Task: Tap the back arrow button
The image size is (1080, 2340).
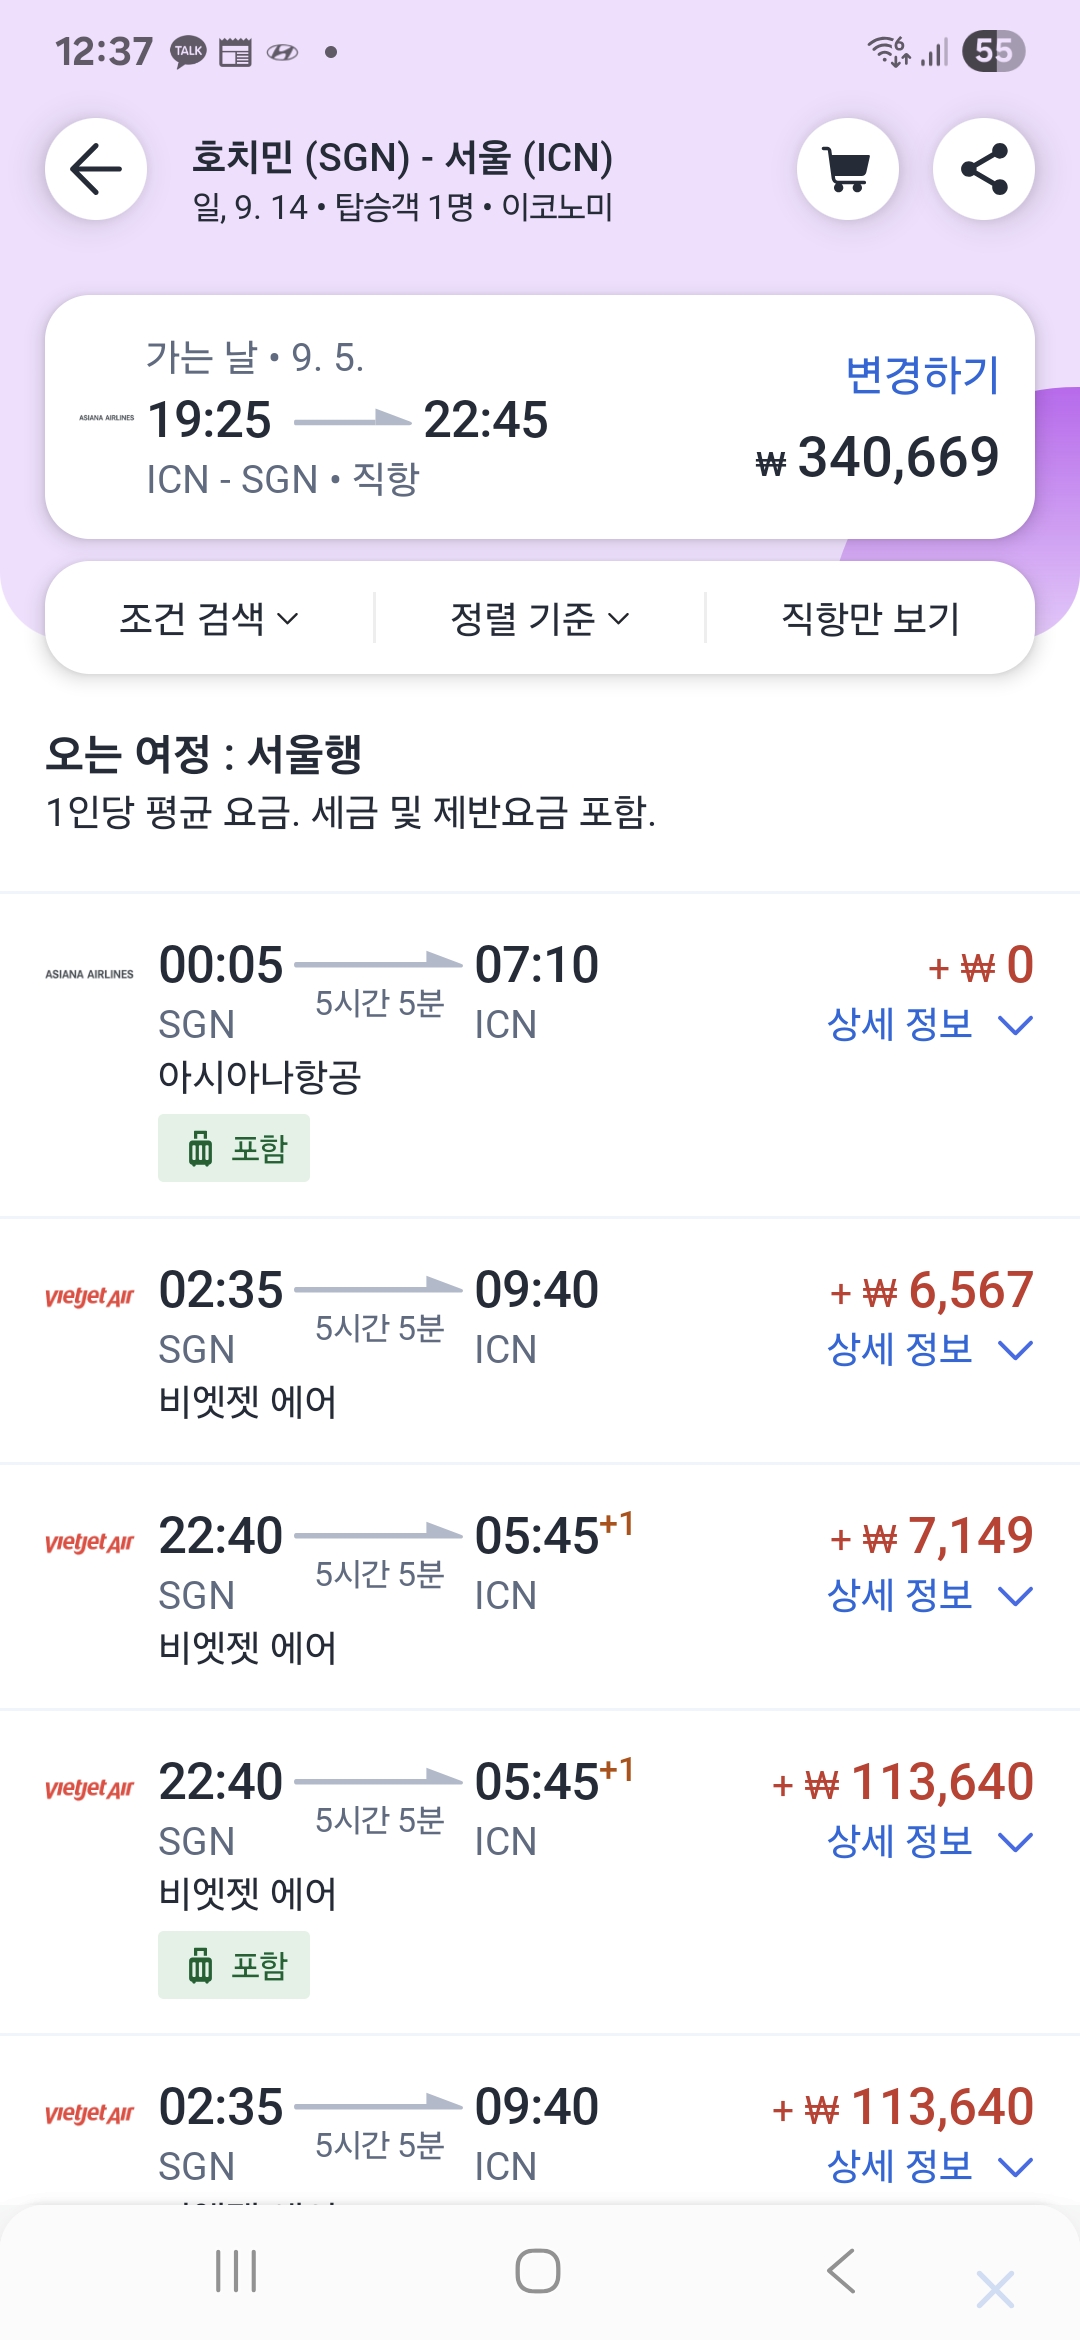Action: tap(96, 169)
